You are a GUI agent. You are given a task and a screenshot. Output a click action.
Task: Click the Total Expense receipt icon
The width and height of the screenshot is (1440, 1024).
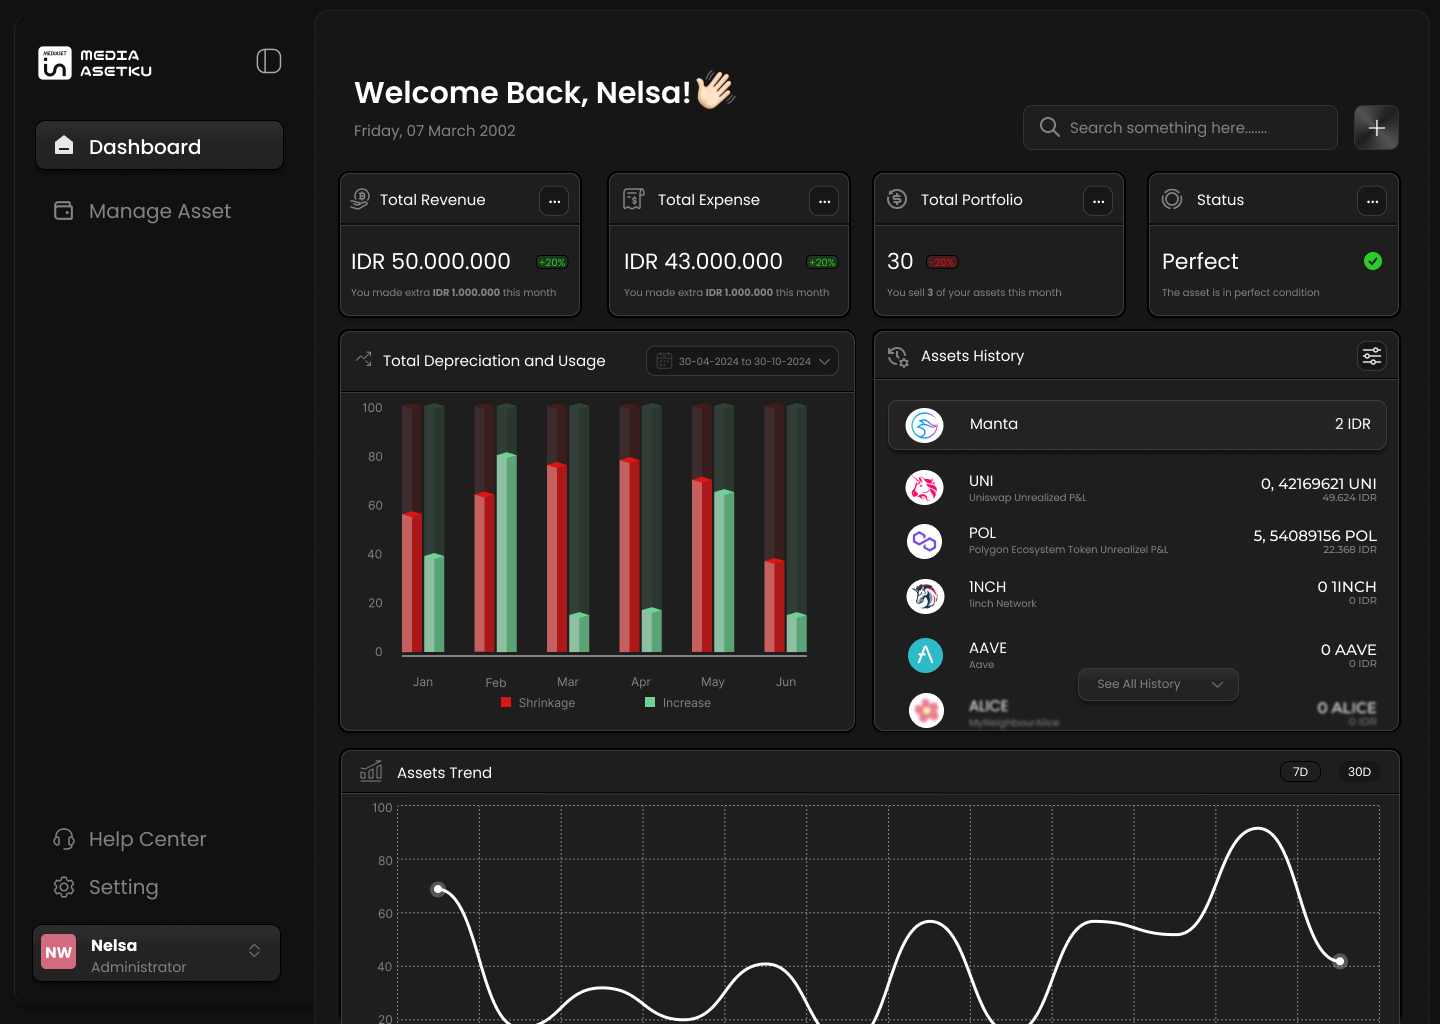632,199
